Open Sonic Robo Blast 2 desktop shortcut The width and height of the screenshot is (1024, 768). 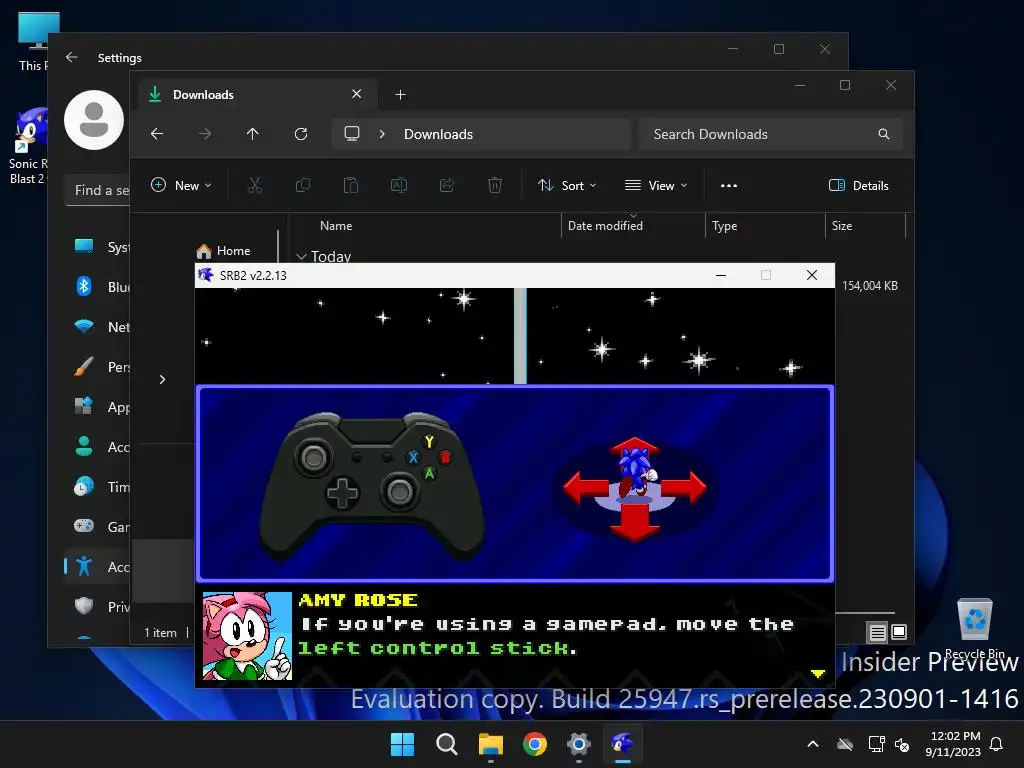coord(29,146)
